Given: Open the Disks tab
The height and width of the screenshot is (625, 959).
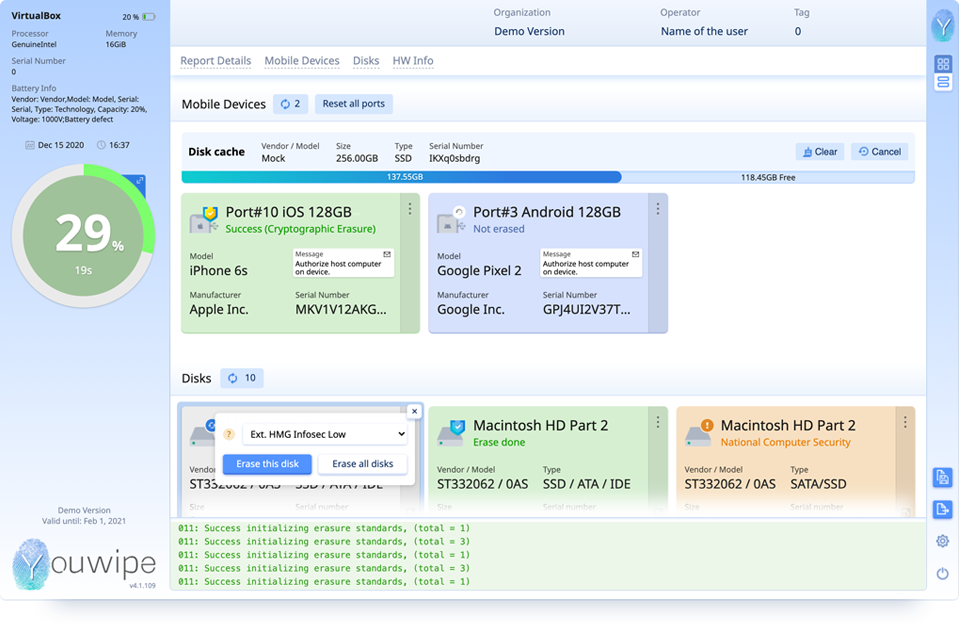Looking at the screenshot, I should (x=366, y=61).
